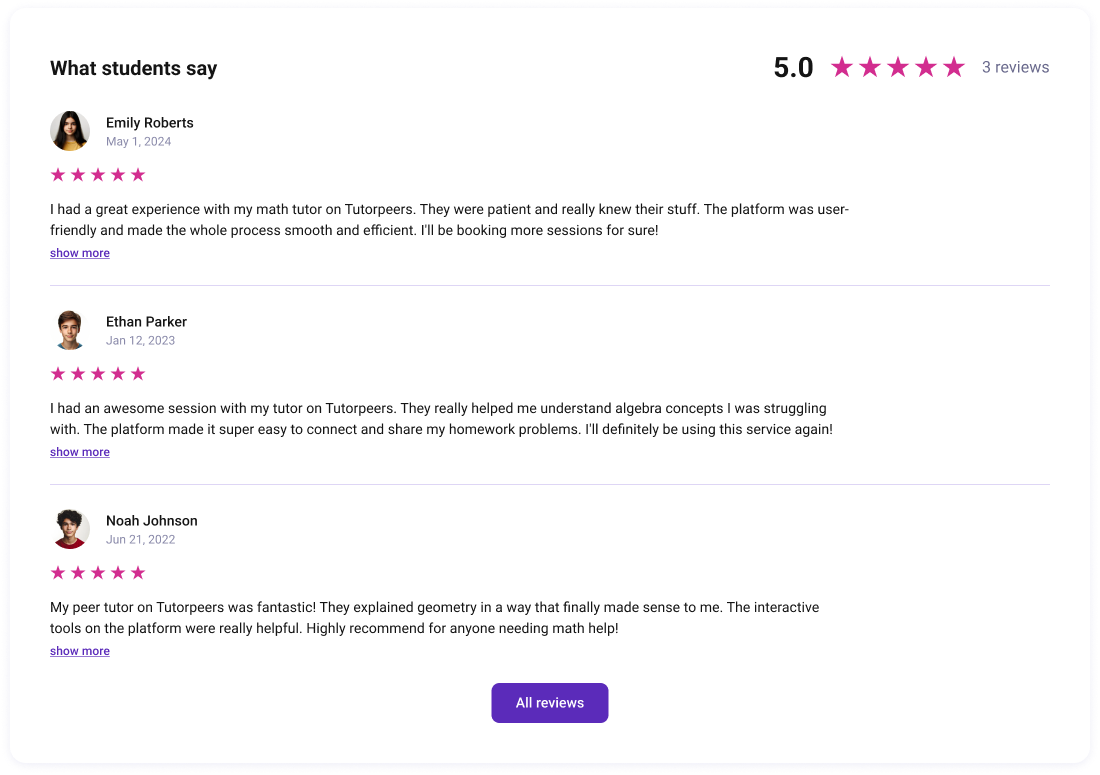Click the fifth star in overall 5.0 rating
Screen dimensions: 1100x775
tap(954, 67)
